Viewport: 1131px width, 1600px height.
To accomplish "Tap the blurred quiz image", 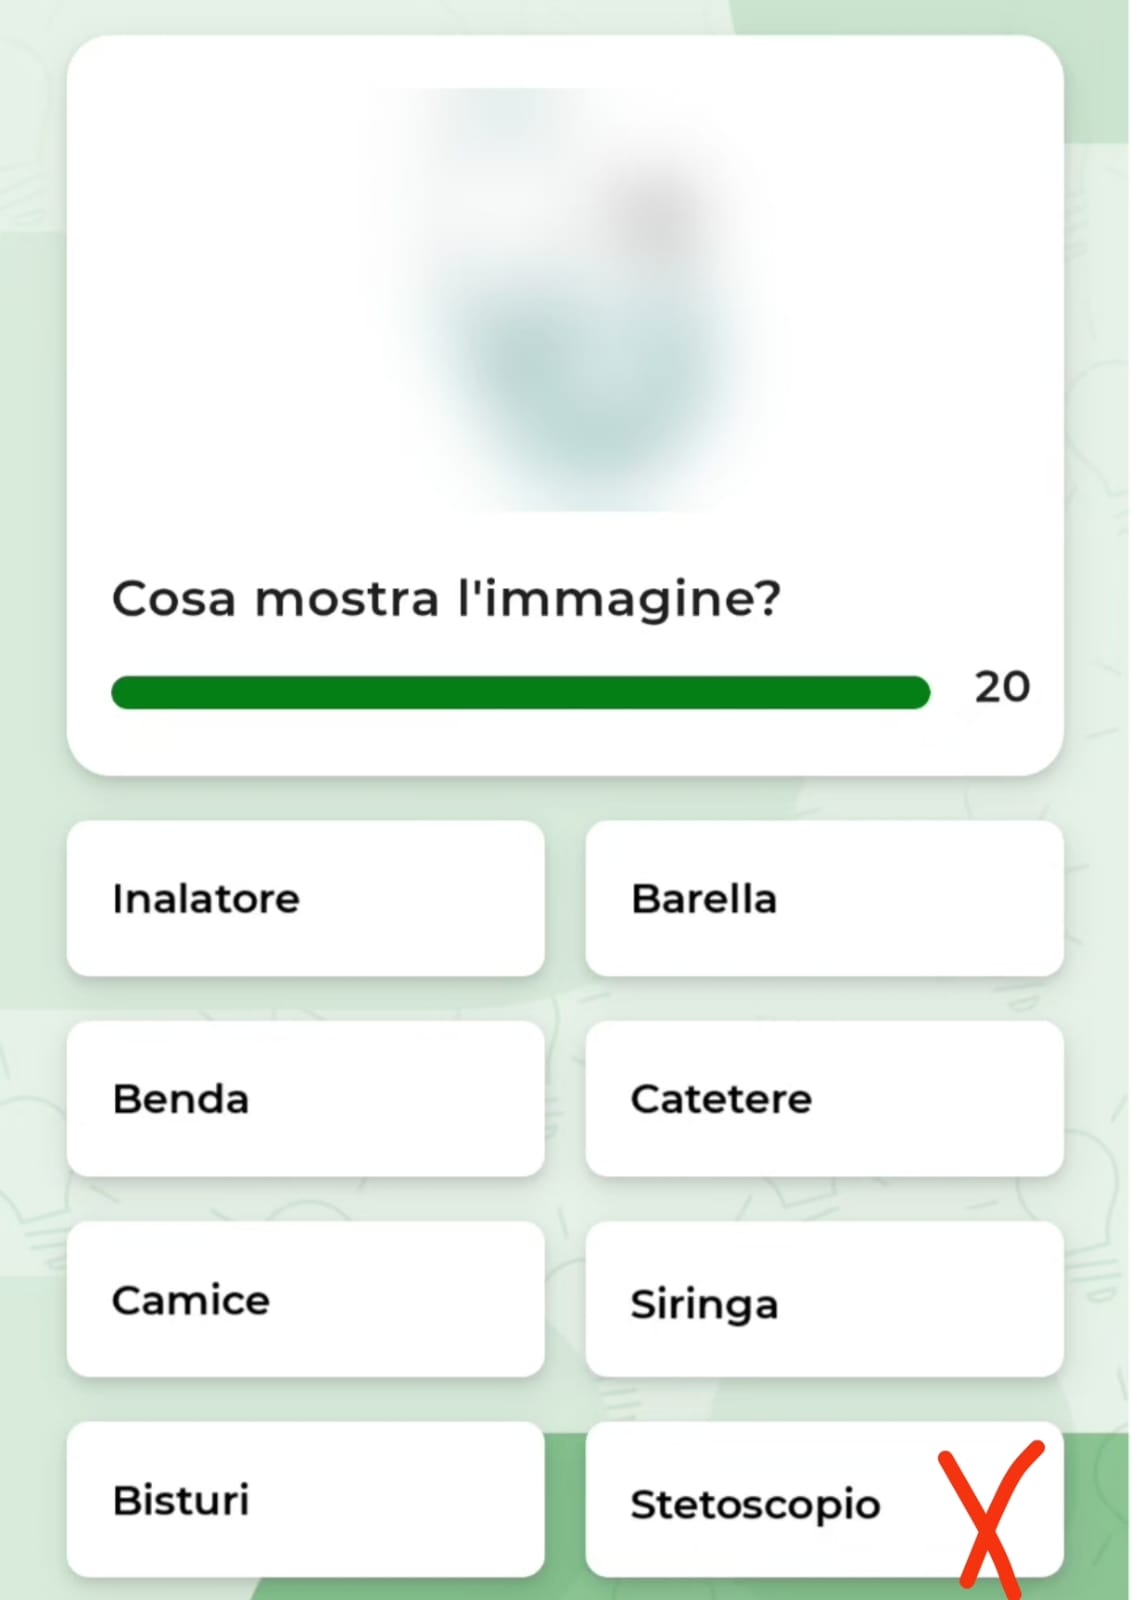I will point(565,300).
